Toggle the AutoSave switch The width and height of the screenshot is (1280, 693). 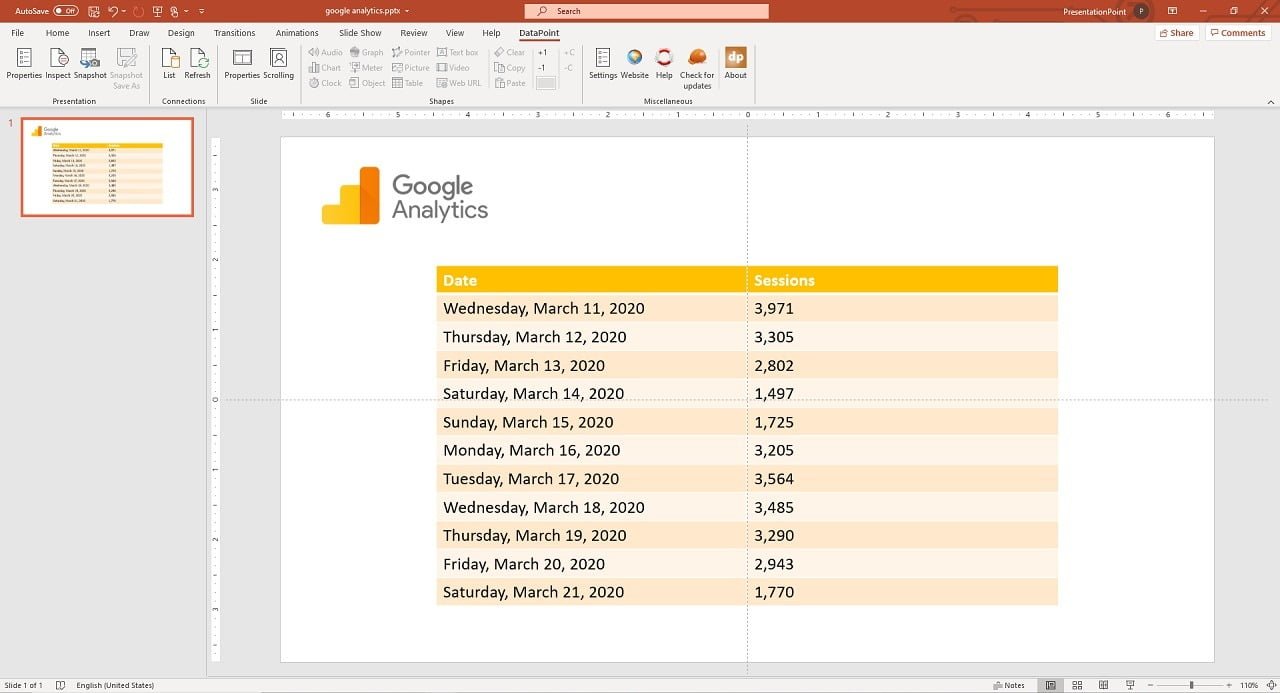tap(66, 11)
